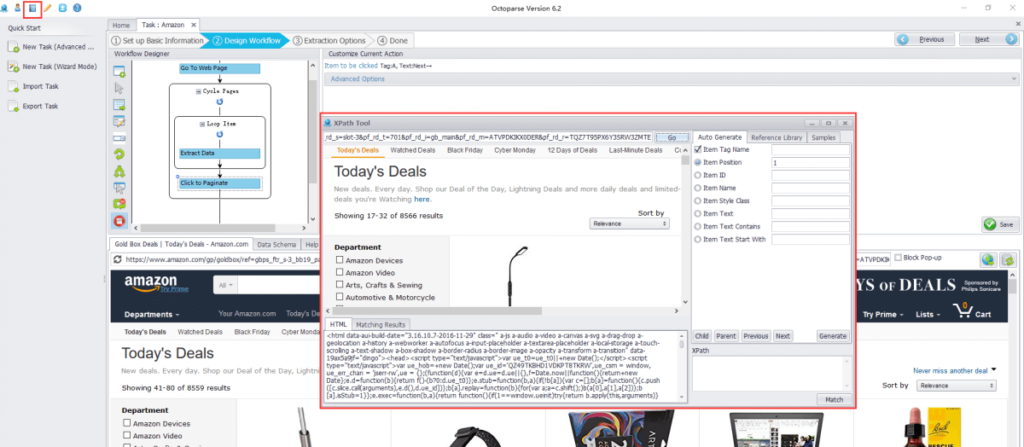
Task: Select the red stop tool in Workflow Designer
Action: (x=120, y=221)
